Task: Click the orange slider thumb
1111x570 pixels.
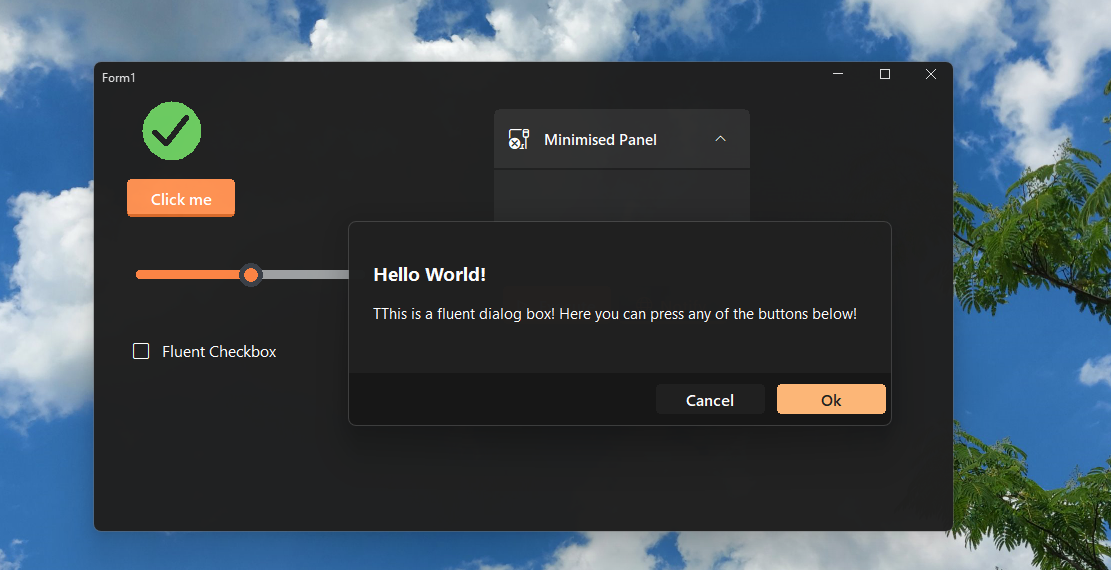Action: pyautogui.click(x=251, y=274)
